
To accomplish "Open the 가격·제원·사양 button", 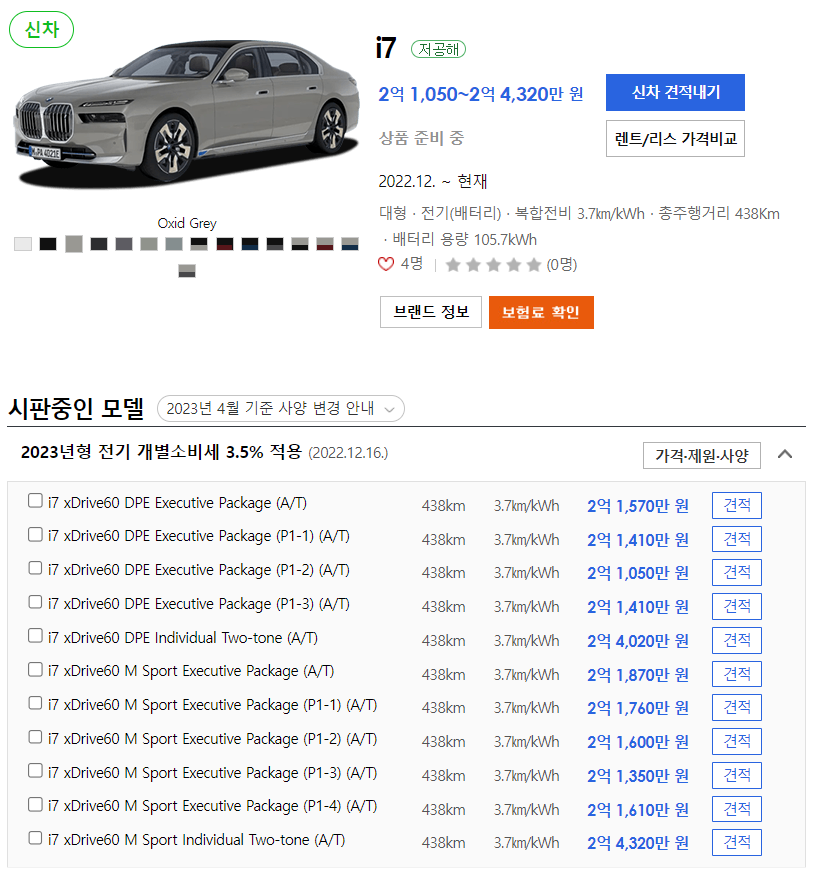I will click(701, 455).
